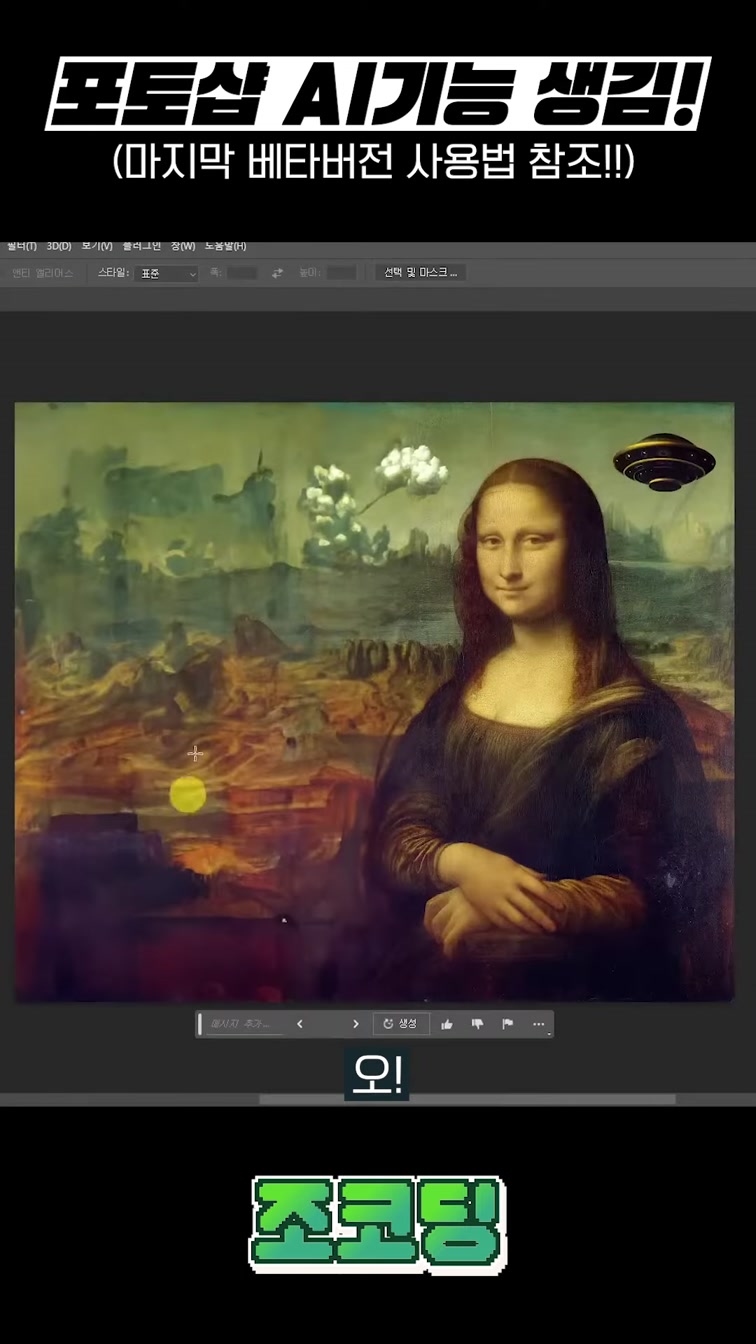Open the 도움말(H) menu
Screen dimensions: 756x1344
click(226, 246)
